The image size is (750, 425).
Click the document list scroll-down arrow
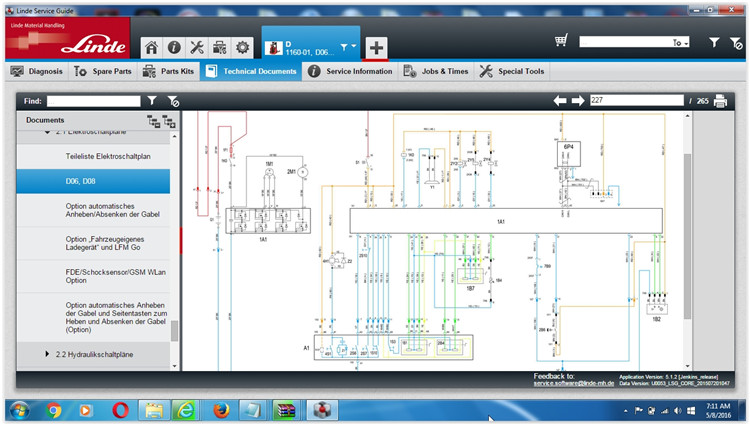point(175,366)
